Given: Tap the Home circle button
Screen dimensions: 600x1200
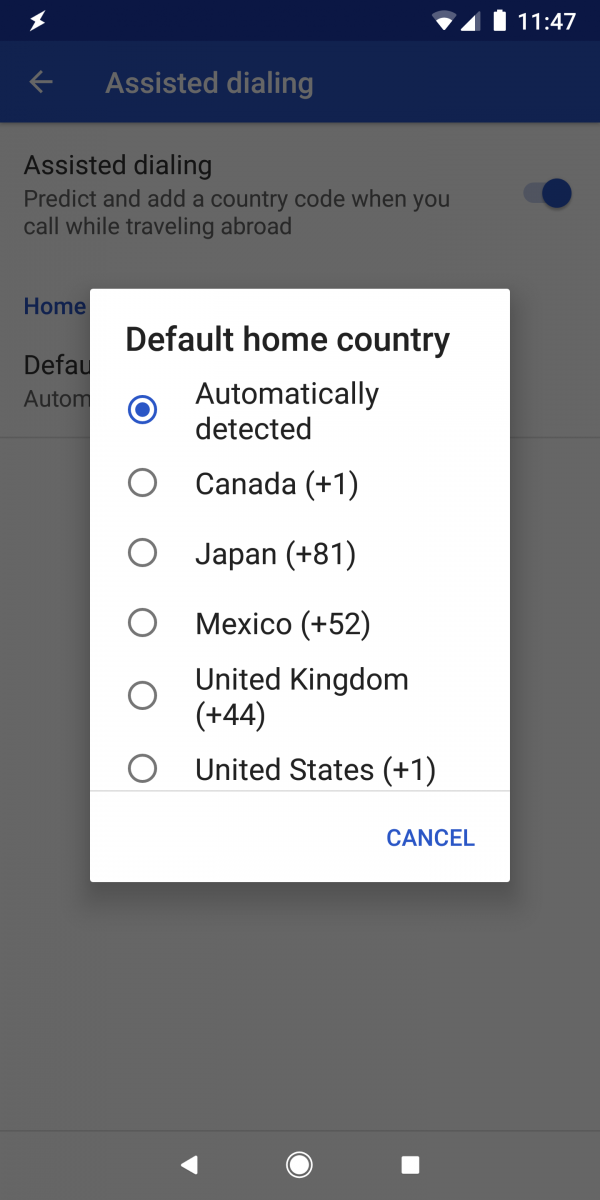Looking at the screenshot, I should (x=299, y=1164).
